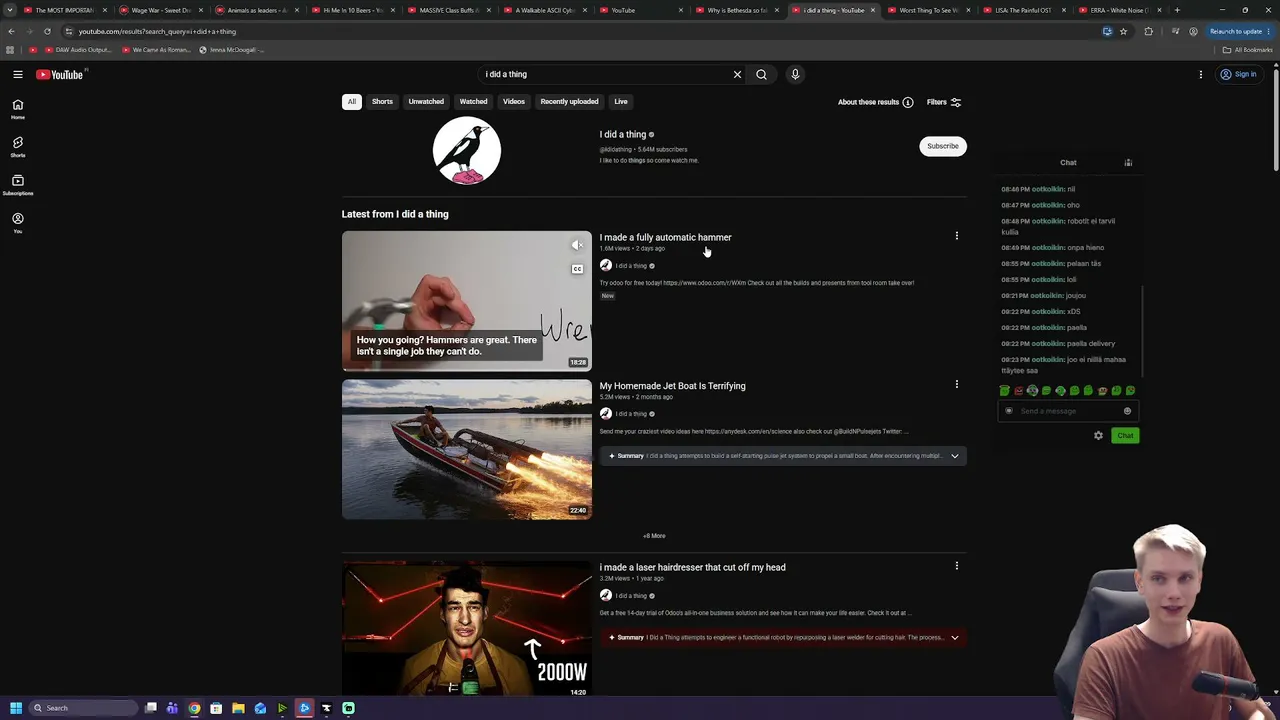1280x720 pixels.
Task: Play the Jet Boat video thumbnail
Action: point(467,450)
